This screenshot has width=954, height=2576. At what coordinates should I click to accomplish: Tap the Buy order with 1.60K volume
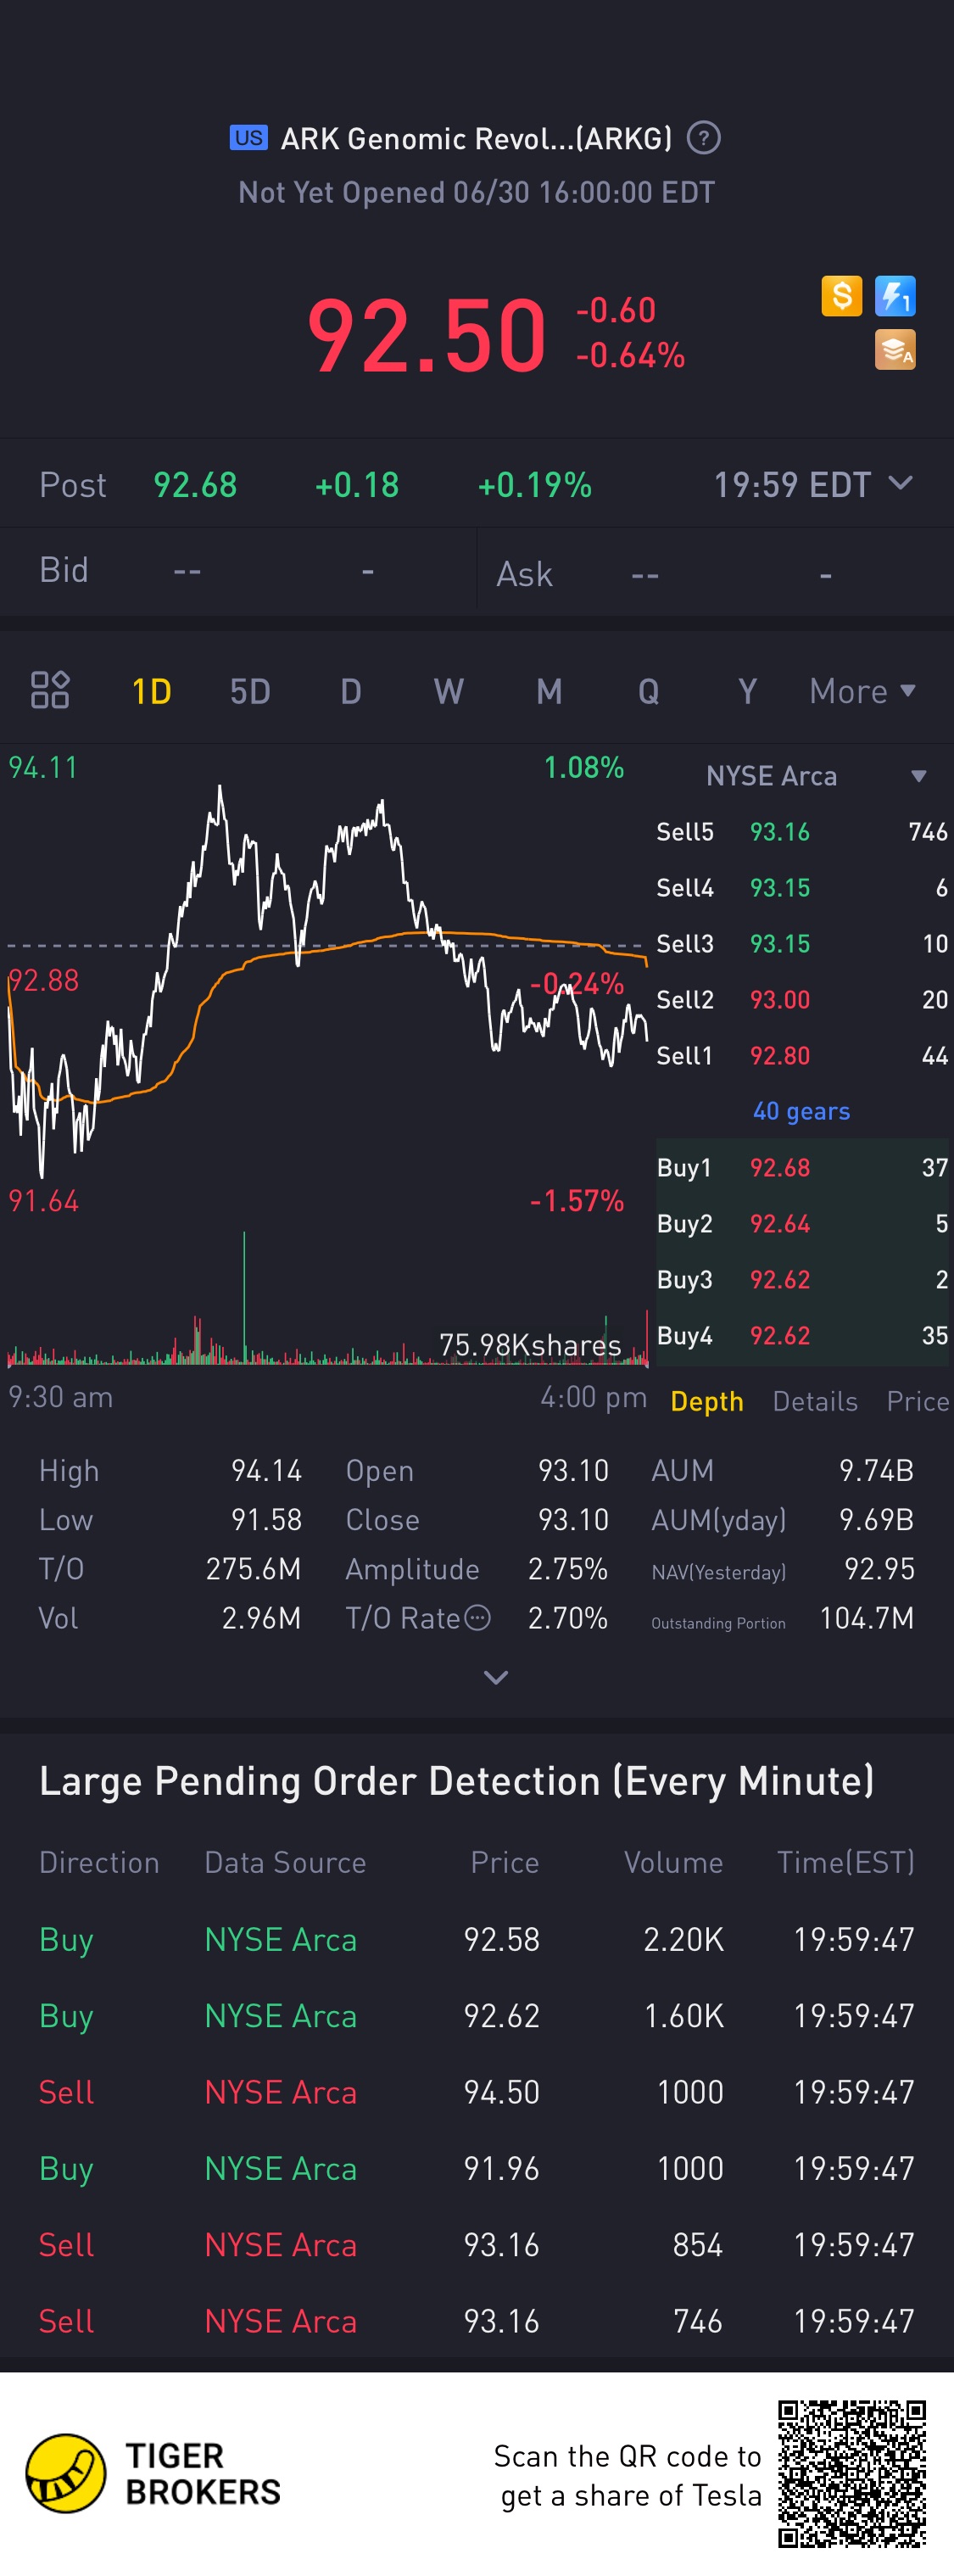477,2016
